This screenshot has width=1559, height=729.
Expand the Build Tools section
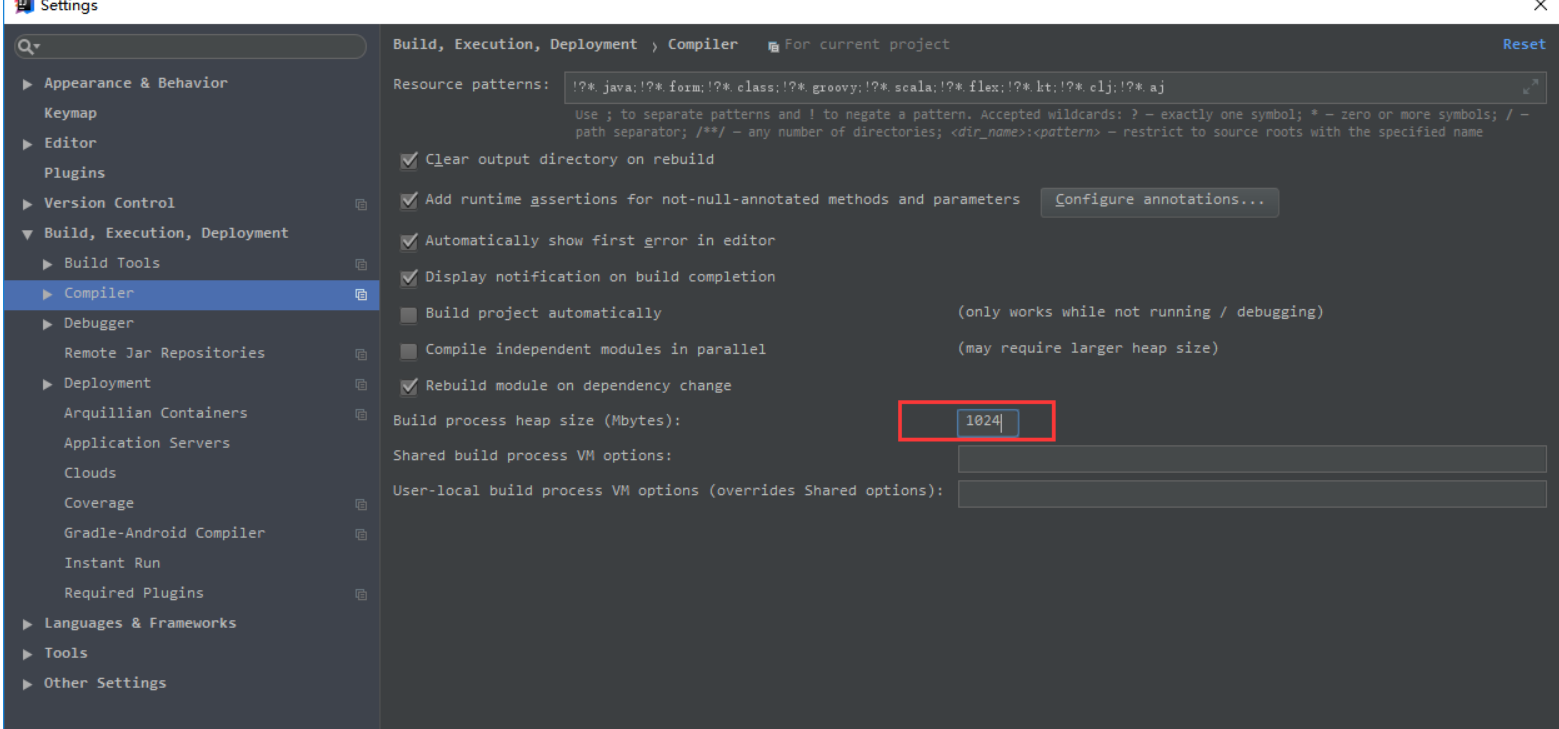(x=46, y=263)
